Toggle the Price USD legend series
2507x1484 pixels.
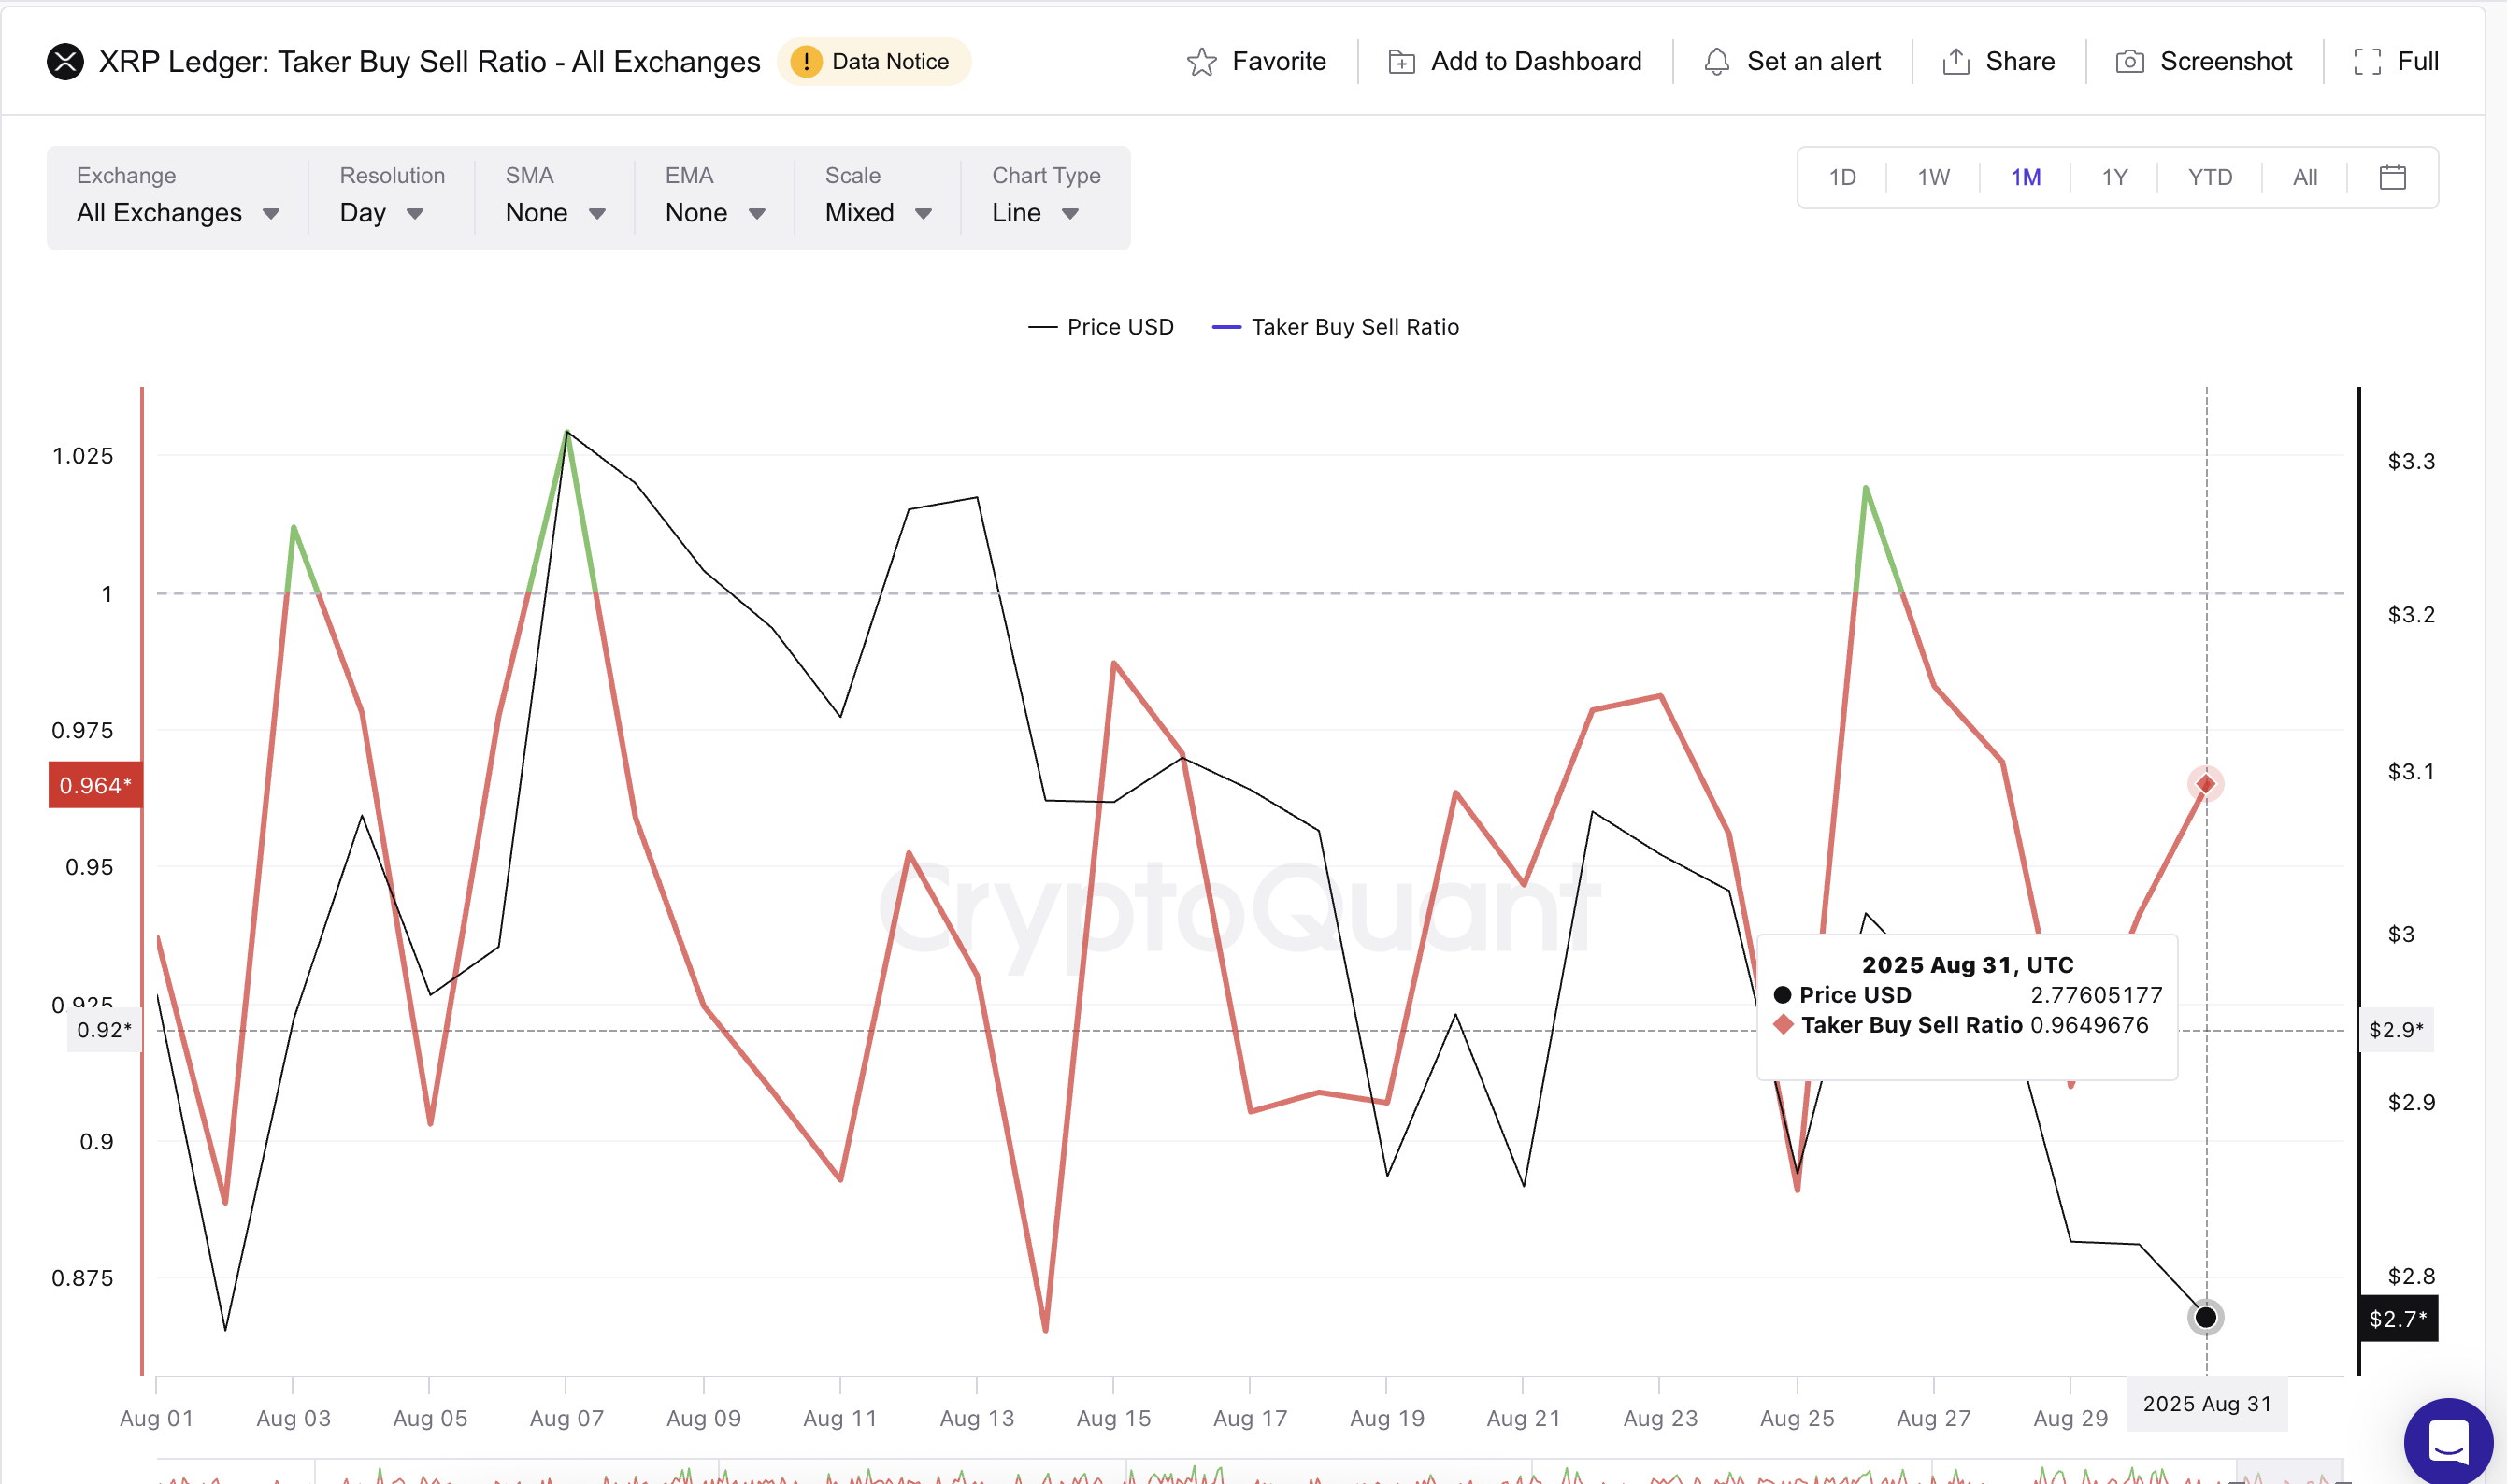pyautogui.click(x=1100, y=326)
